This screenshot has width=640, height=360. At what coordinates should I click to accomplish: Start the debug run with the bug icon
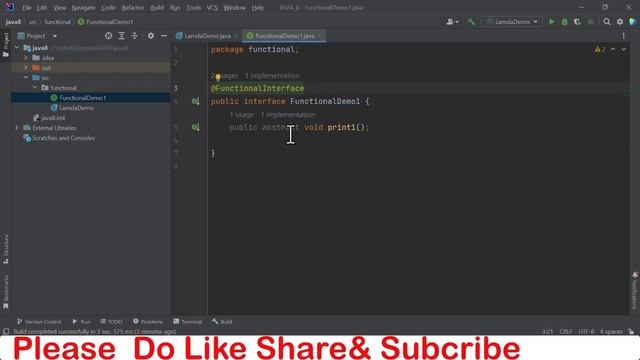[564, 22]
